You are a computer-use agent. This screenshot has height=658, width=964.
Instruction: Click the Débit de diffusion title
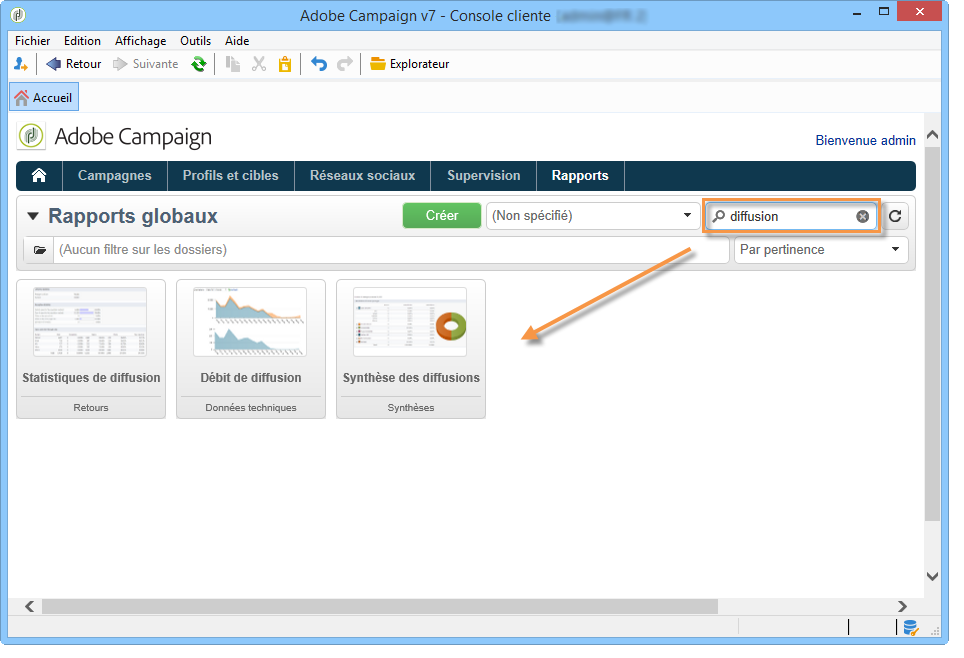tap(251, 378)
